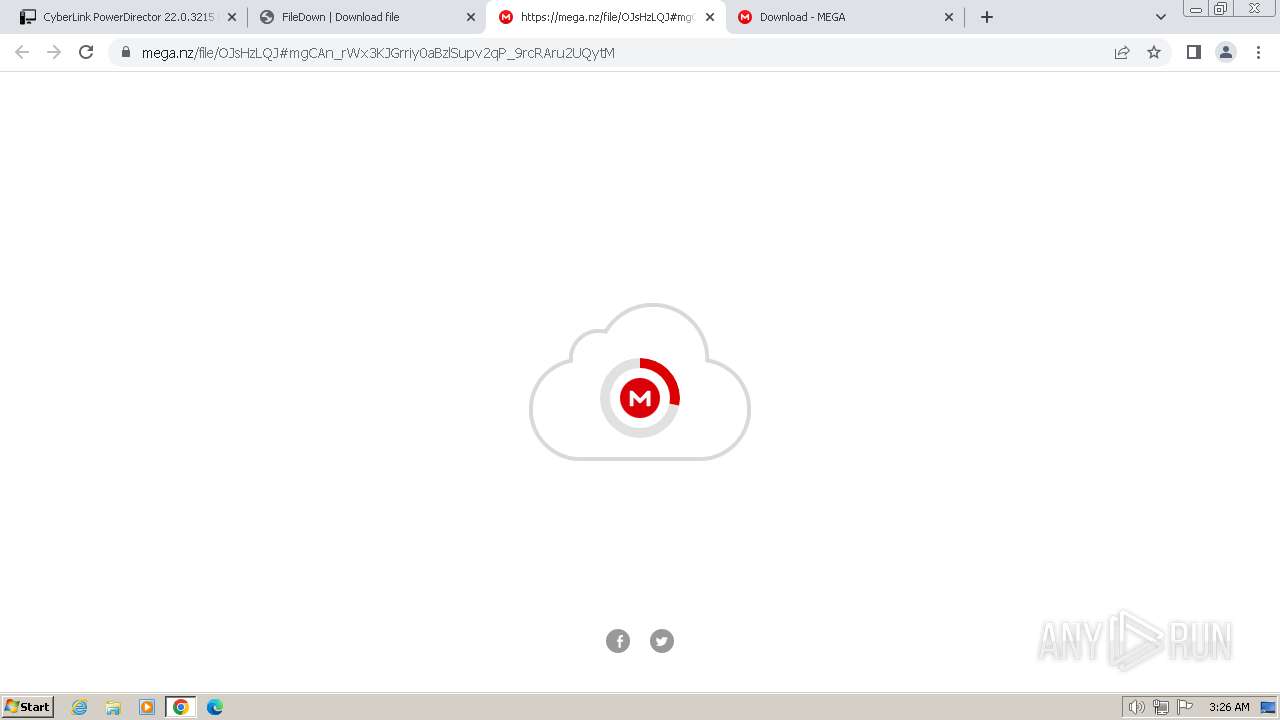The width and height of the screenshot is (1280, 720).
Task: Select the active mega.nz file tab
Action: coord(605,17)
